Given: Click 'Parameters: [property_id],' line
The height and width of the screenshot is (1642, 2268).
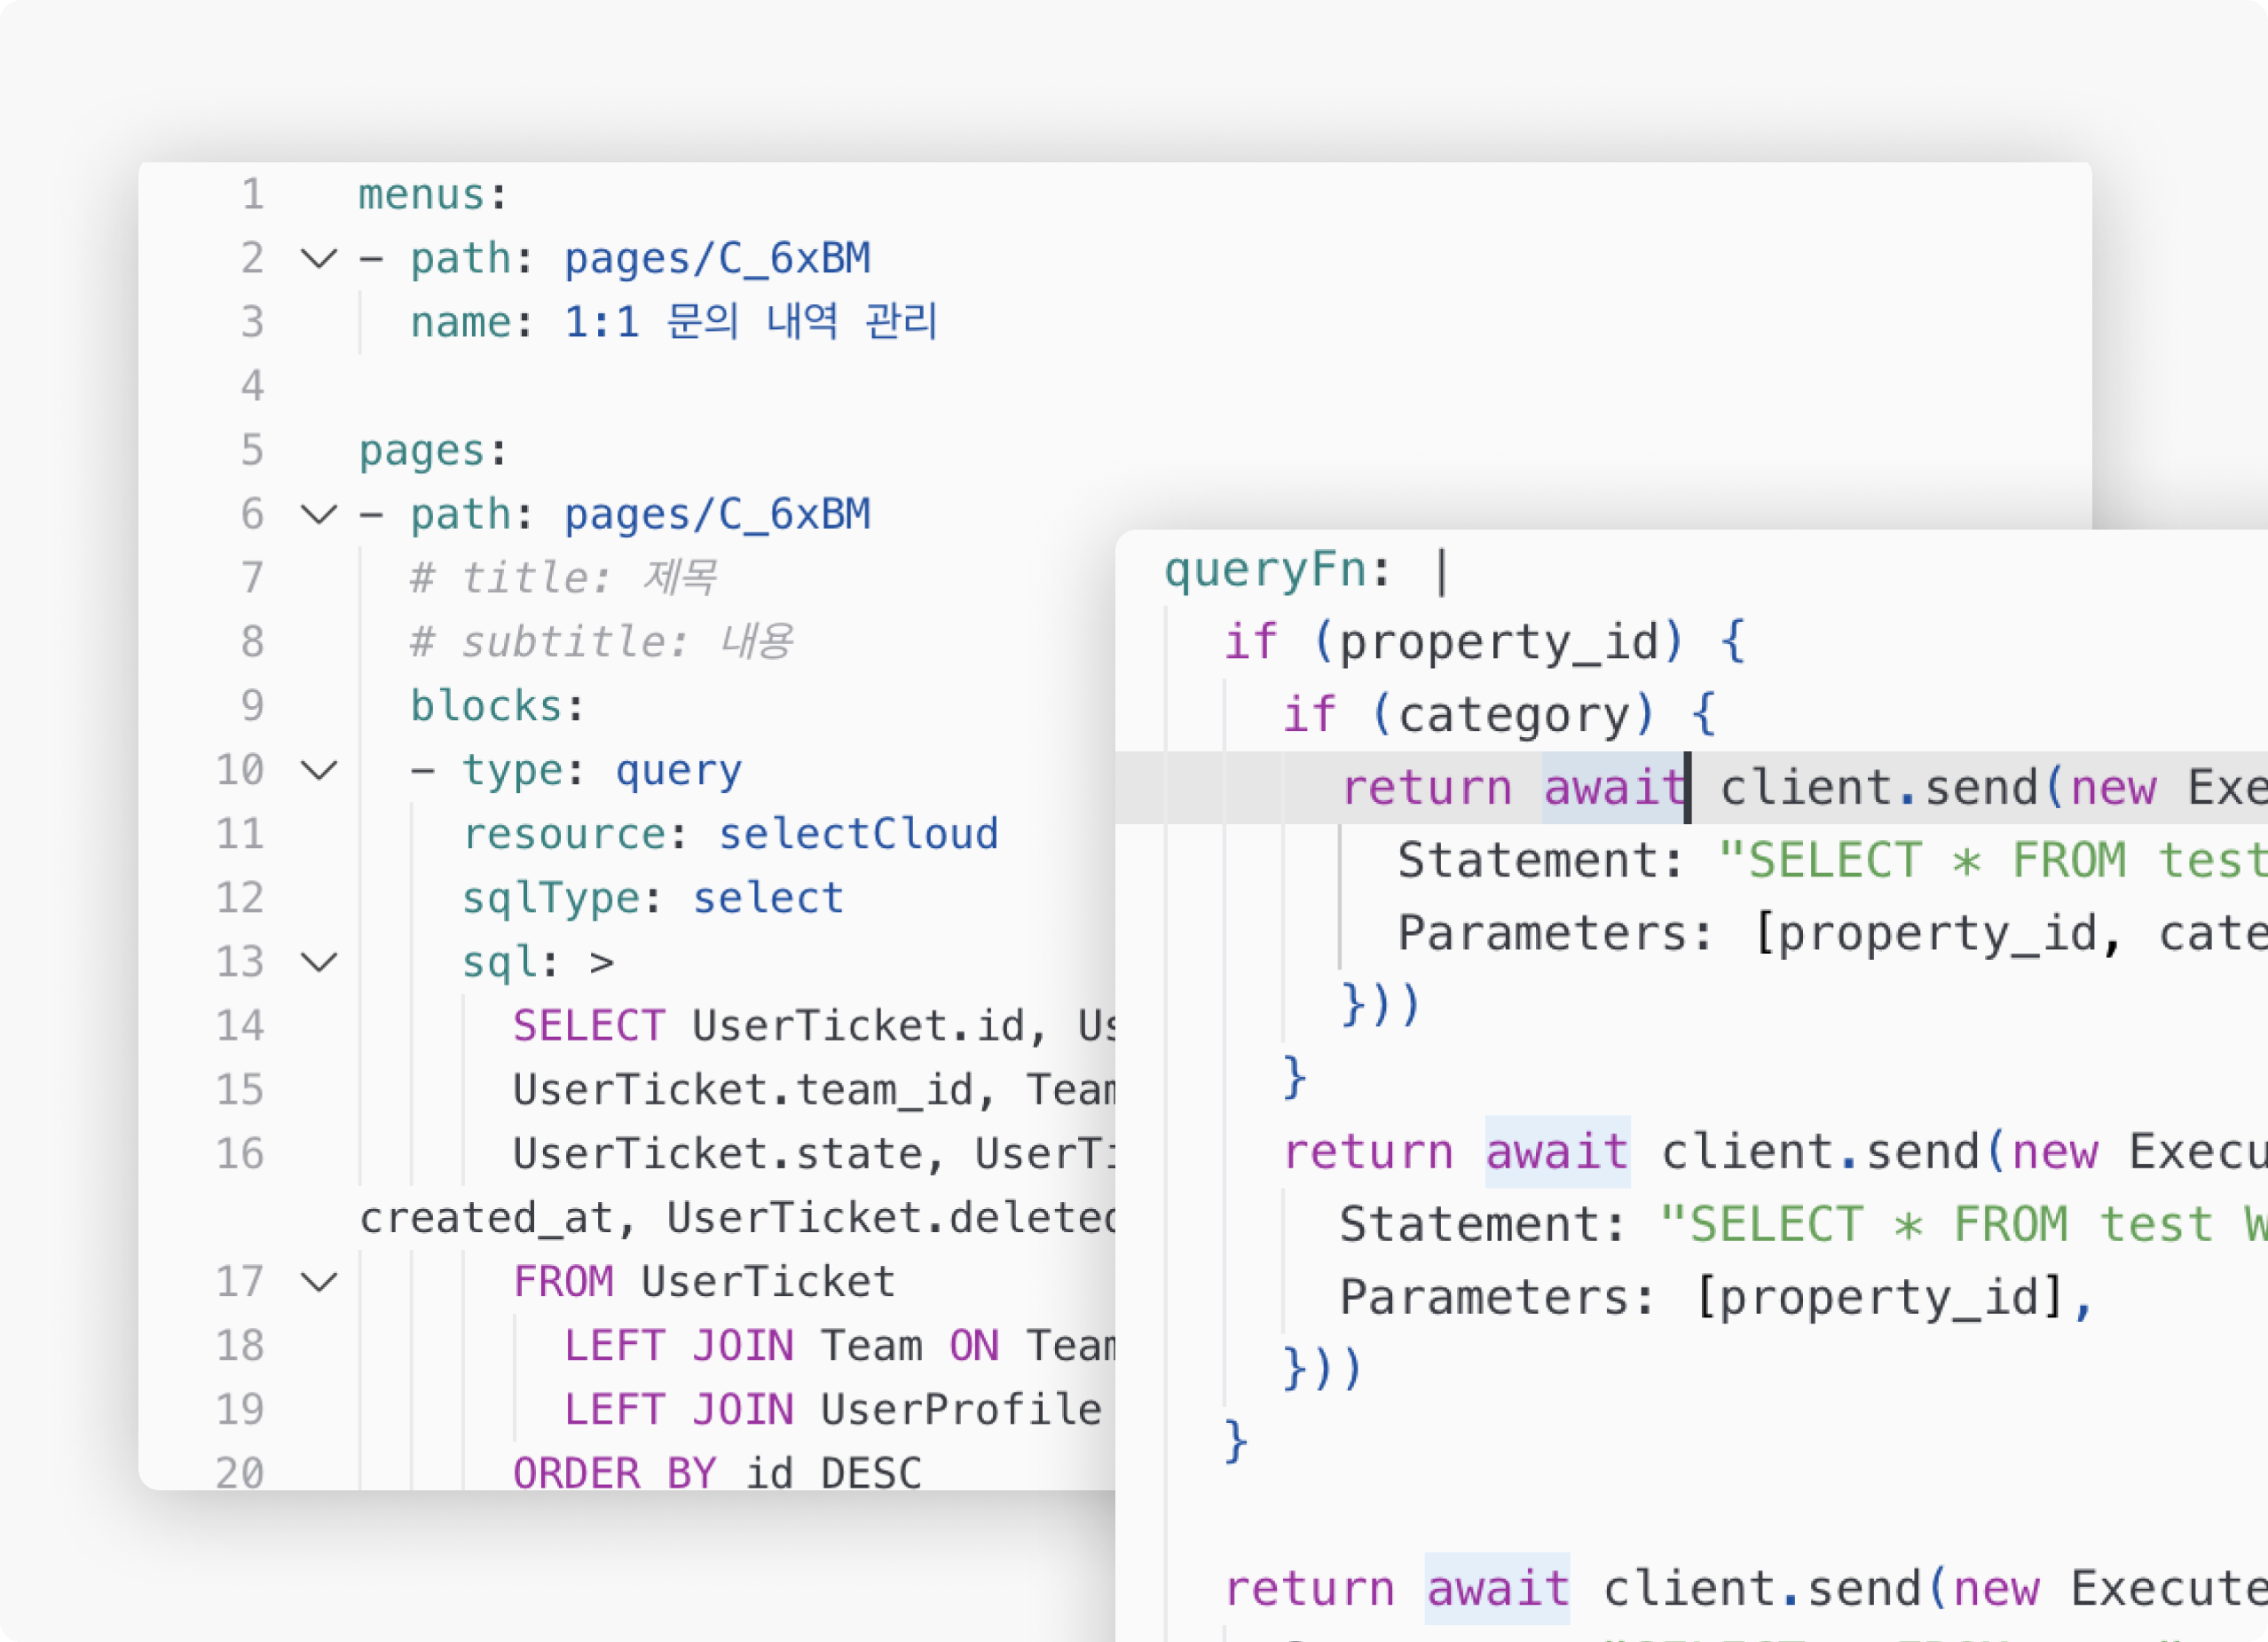Looking at the screenshot, I should pos(1713,1298).
